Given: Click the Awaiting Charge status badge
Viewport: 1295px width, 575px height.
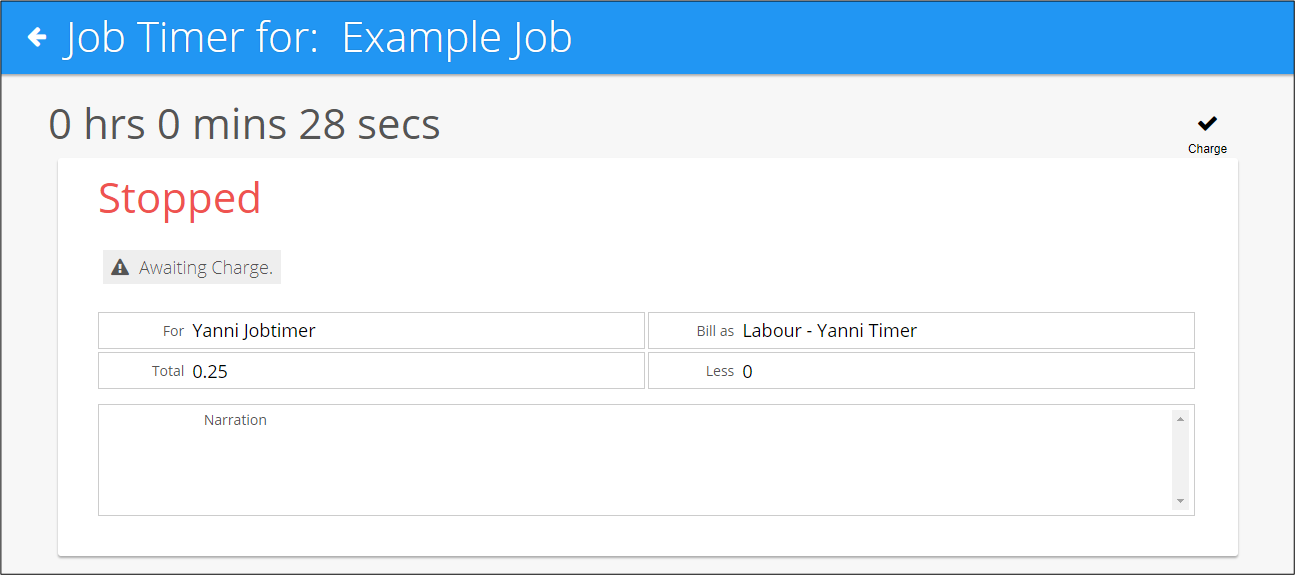Looking at the screenshot, I should 192,267.
